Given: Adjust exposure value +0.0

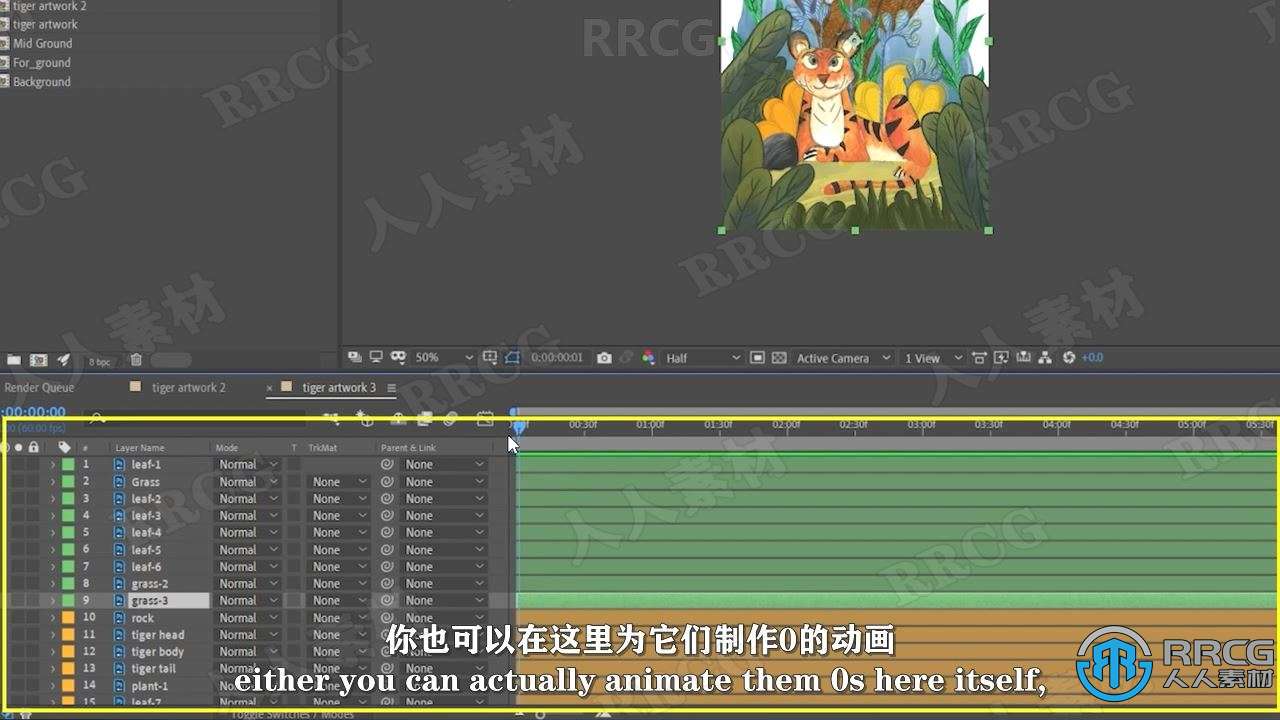Looking at the screenshot, I should tap(1092, 357).
